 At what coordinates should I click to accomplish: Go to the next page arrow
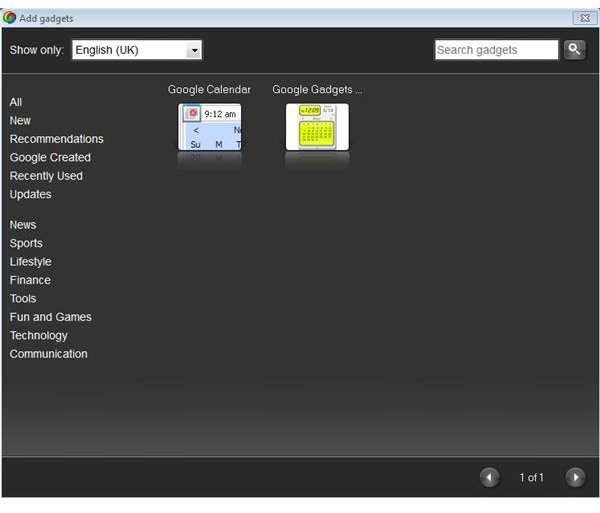[575, 477]
